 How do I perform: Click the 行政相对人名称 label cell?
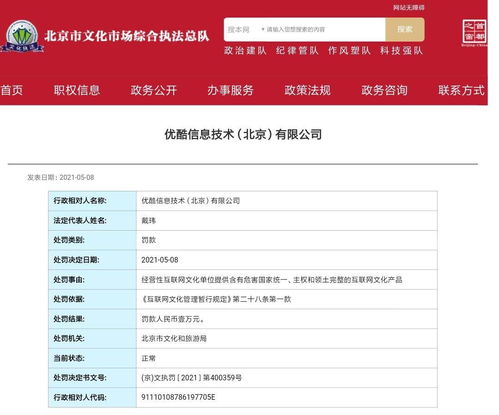tap(92, 201)
